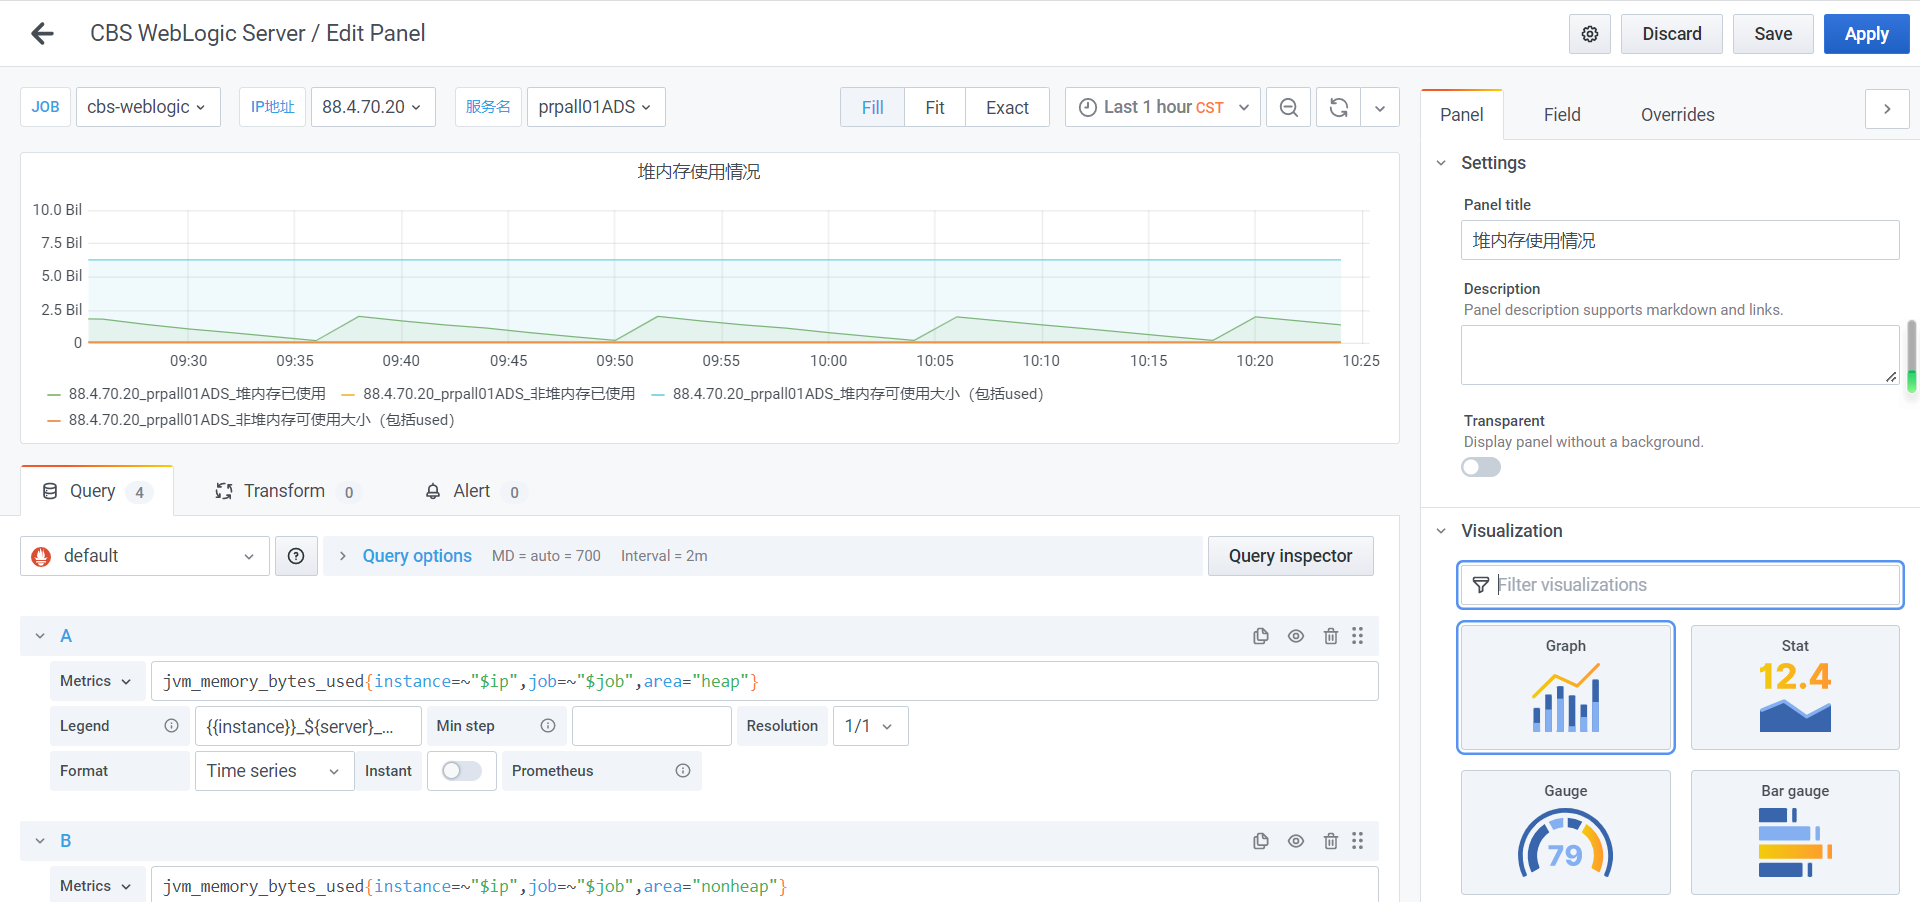The width and height of the screenshot is (1920, 902).
Task: Collapse the Settings section
Action: (1441, 163)
